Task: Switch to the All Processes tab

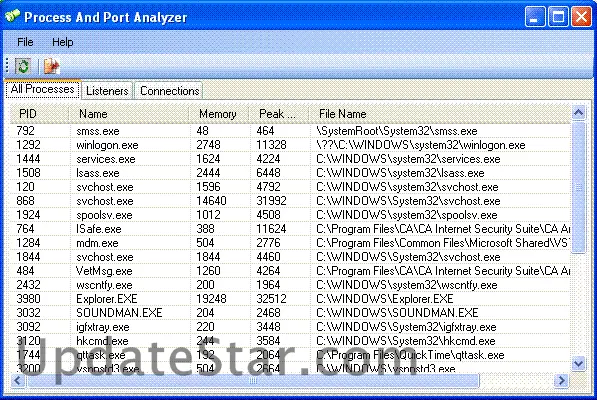Action: click(43, 89)
